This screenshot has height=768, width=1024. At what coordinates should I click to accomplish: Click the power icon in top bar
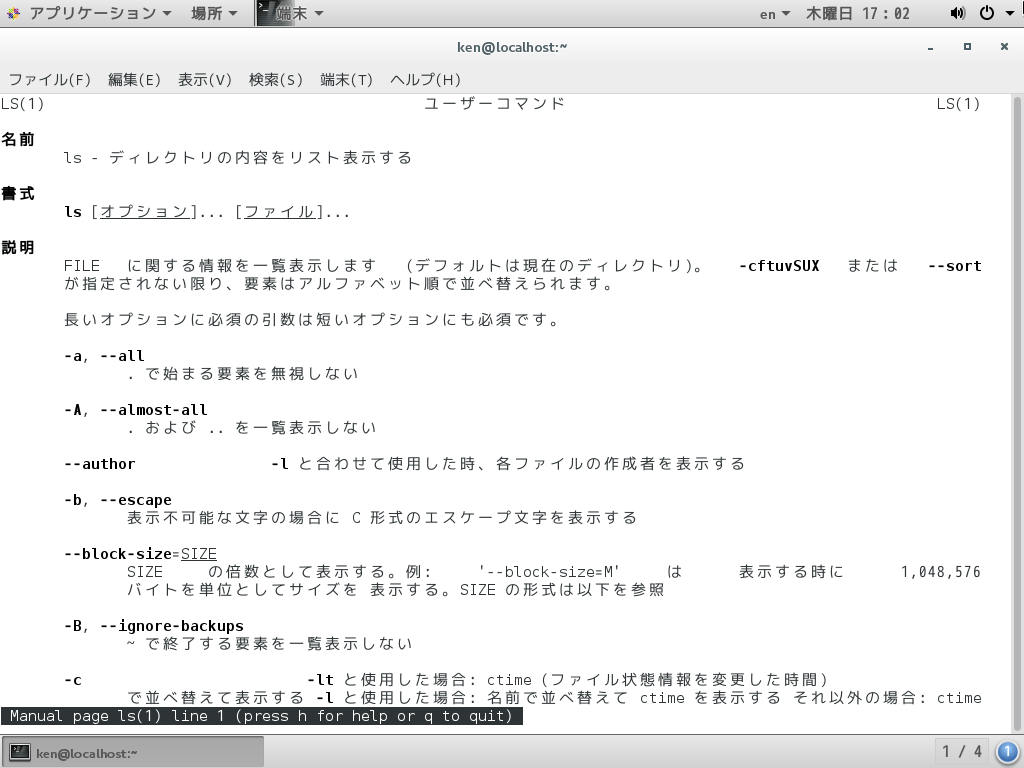pos(987,13)
